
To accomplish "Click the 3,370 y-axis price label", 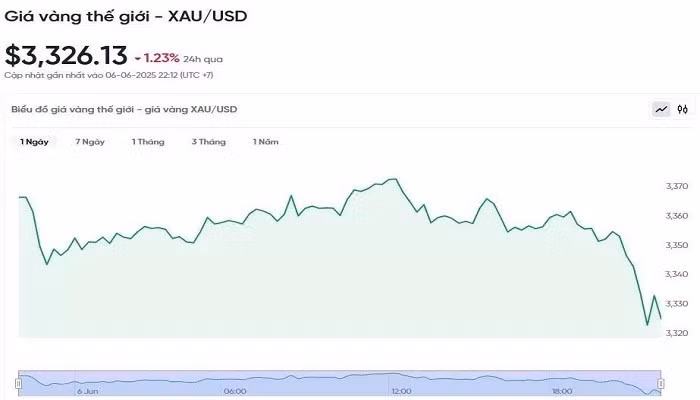I will 677,187.
